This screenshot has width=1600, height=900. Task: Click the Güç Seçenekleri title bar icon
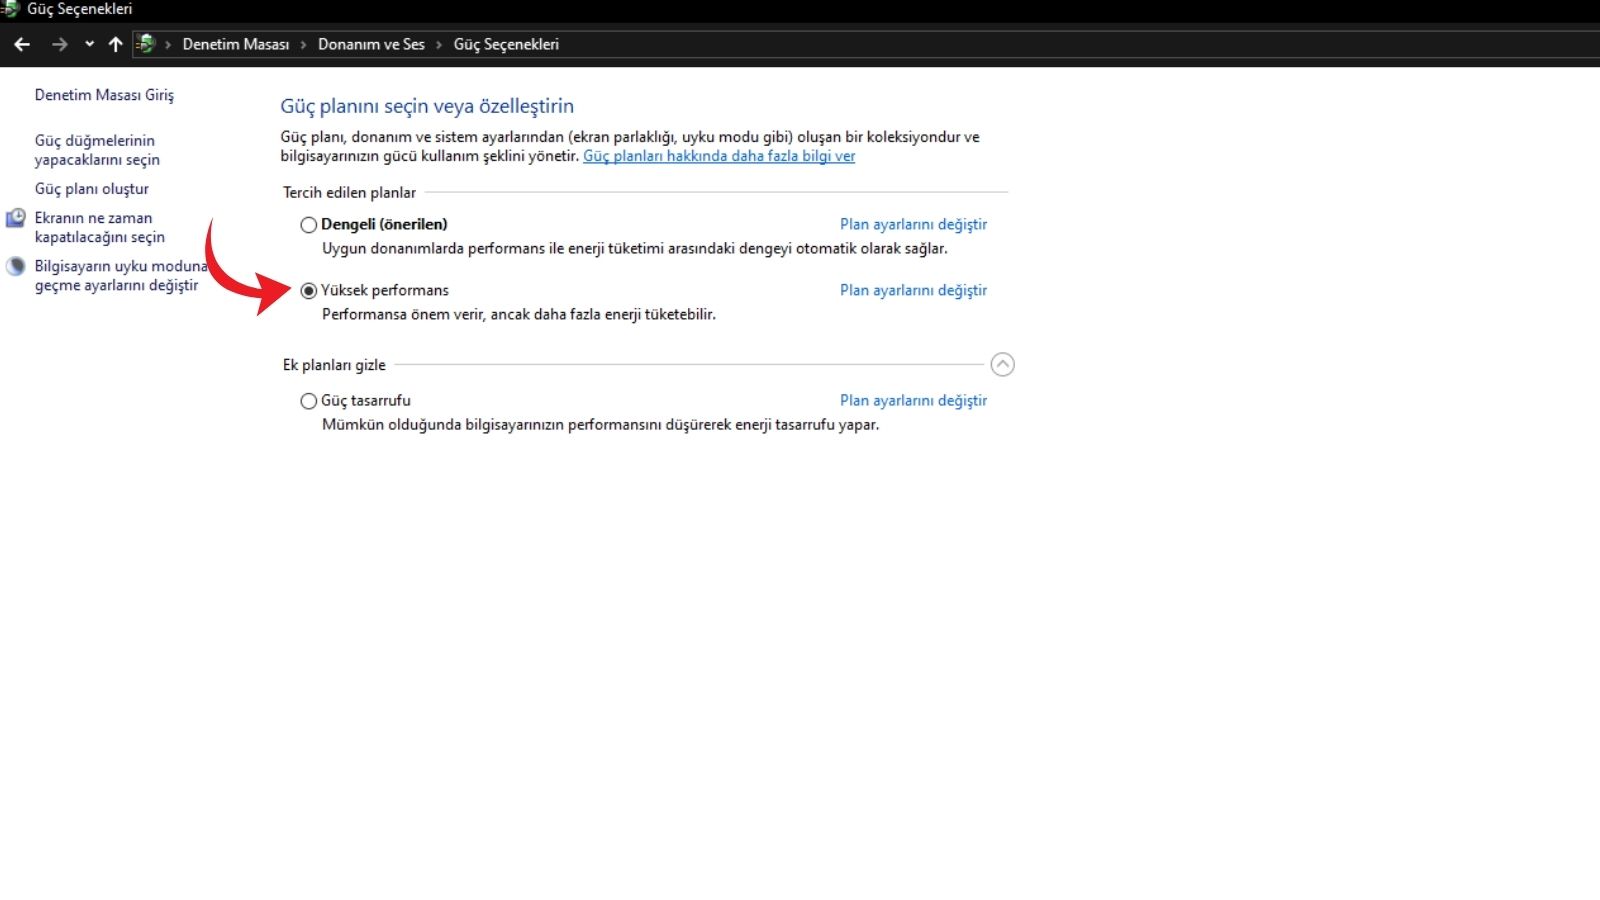point(10,9)
